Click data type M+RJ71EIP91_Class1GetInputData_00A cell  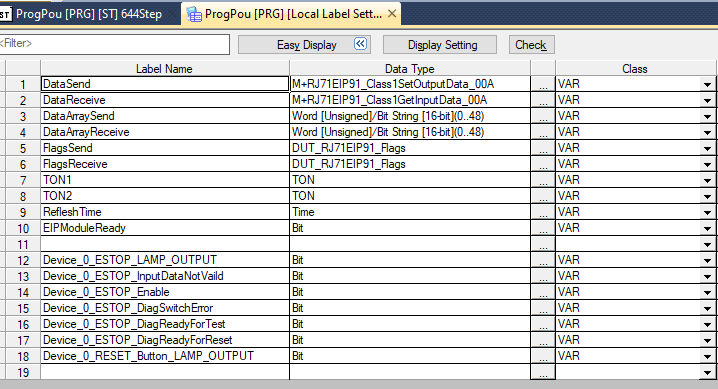pyautogui.click(x=410, y=100)
